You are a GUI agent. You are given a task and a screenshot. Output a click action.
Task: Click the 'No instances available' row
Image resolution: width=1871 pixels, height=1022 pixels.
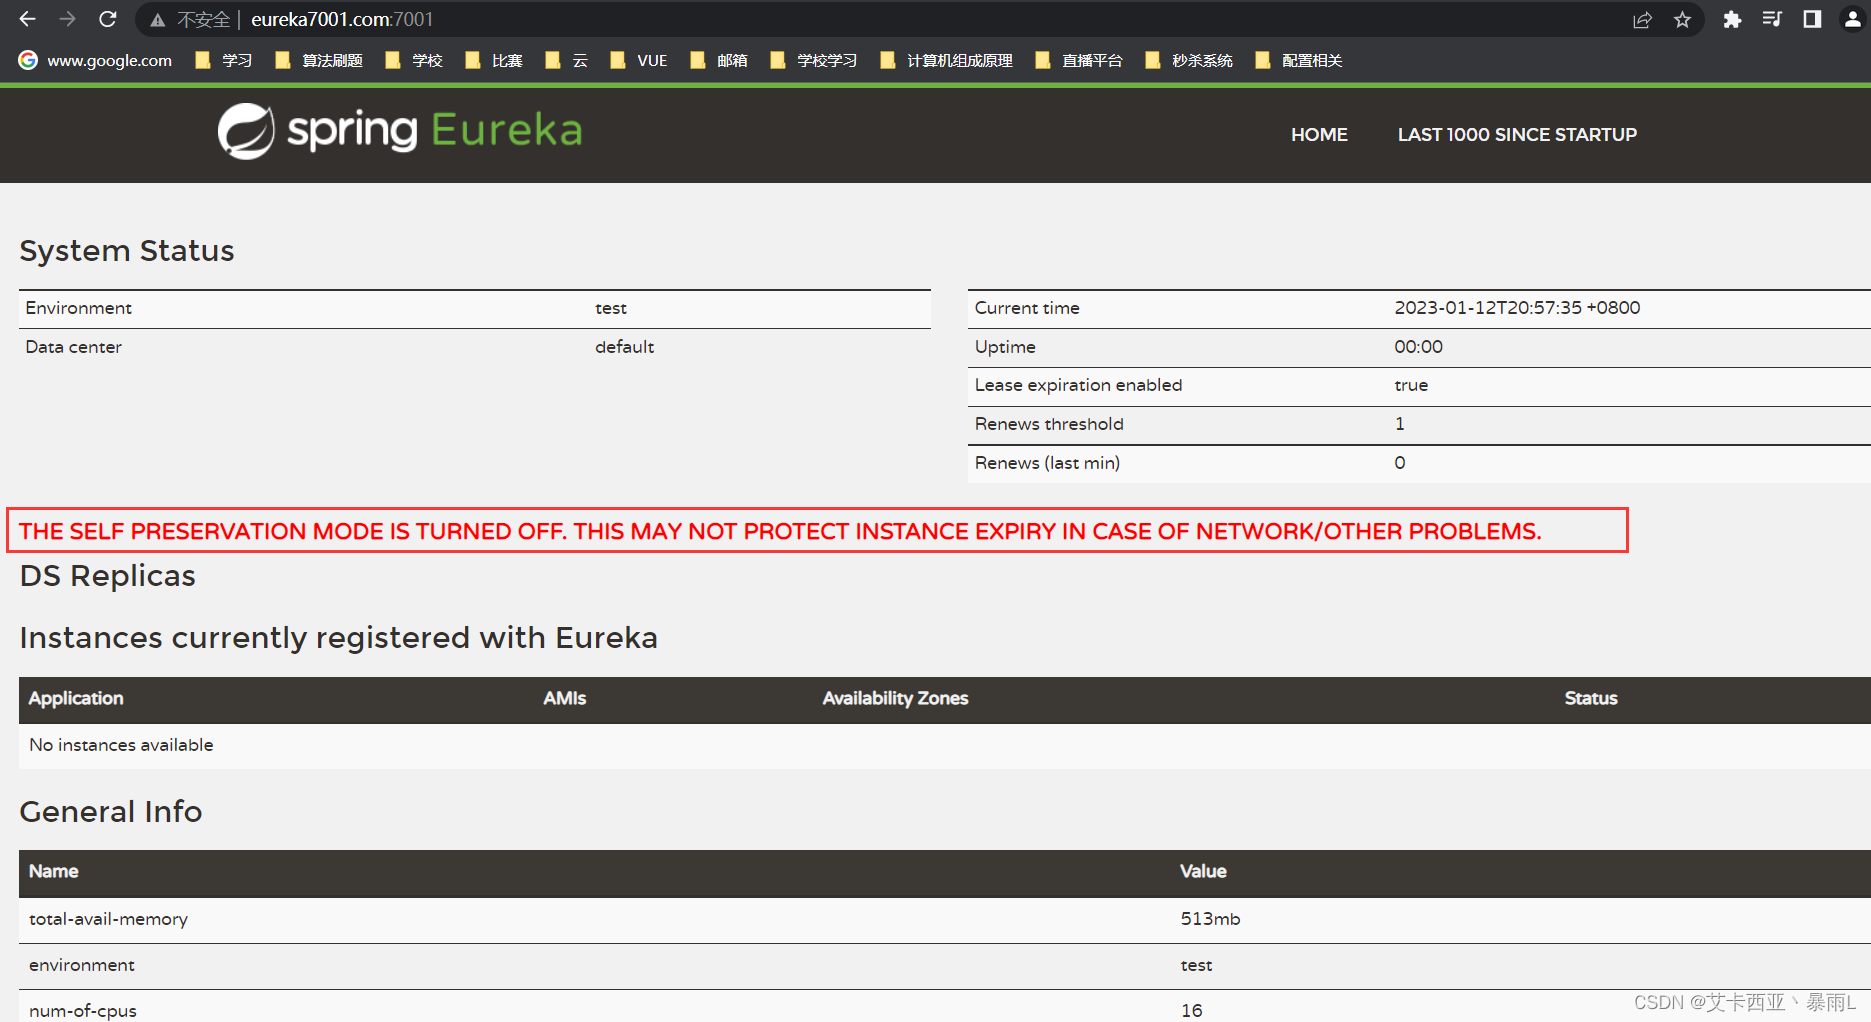pos(944,745)
